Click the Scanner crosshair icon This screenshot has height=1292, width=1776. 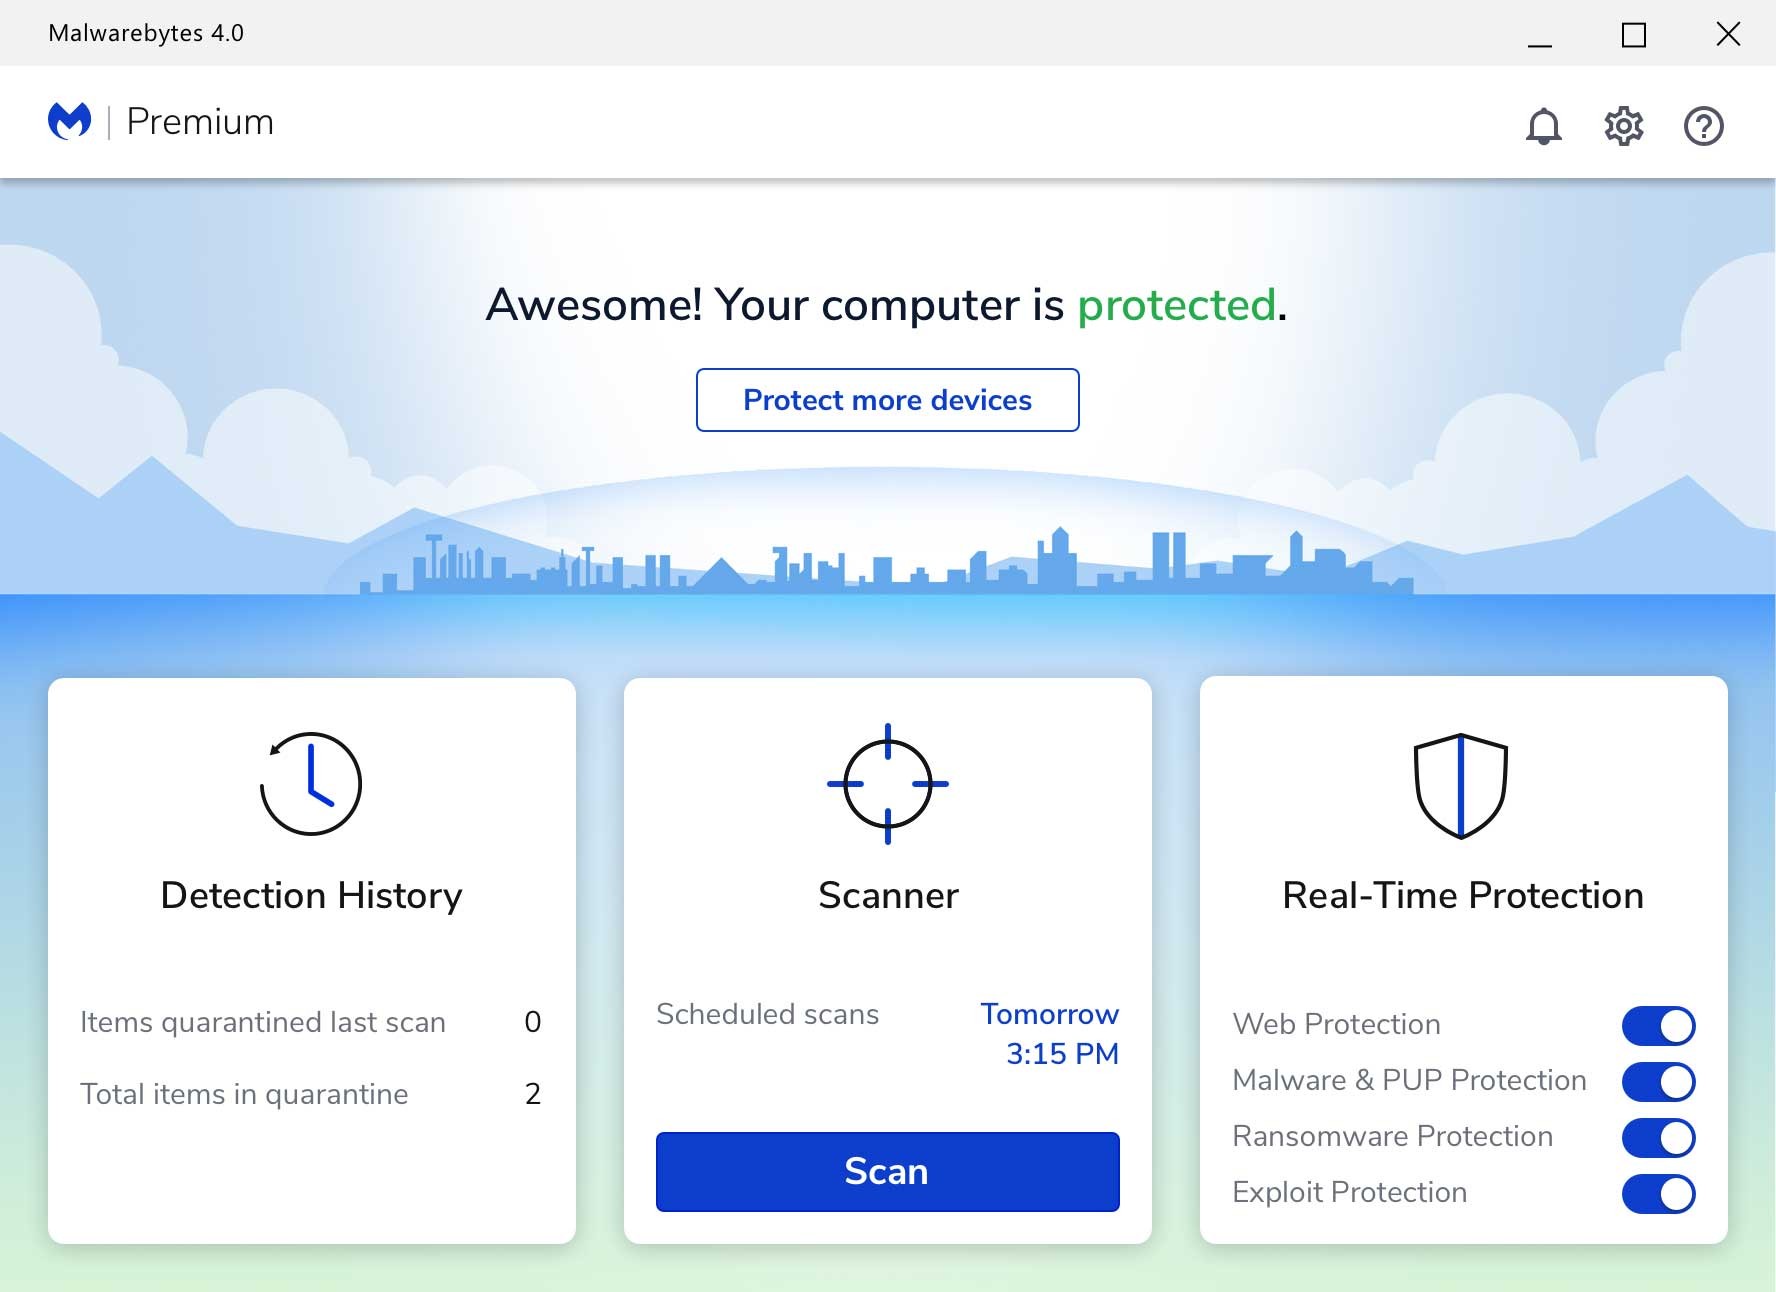887,784
